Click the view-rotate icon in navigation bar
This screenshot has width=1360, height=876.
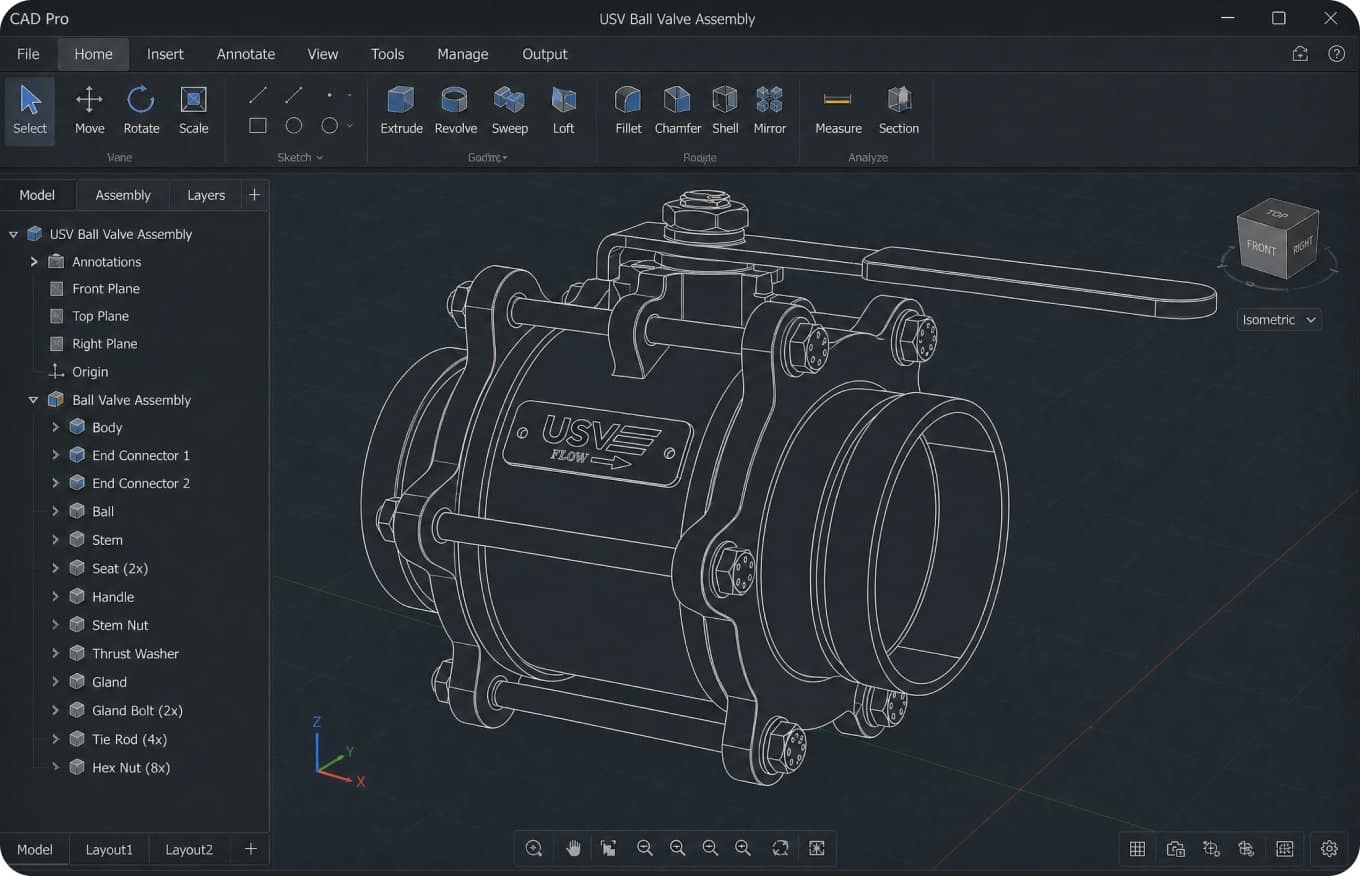[780, 848]
